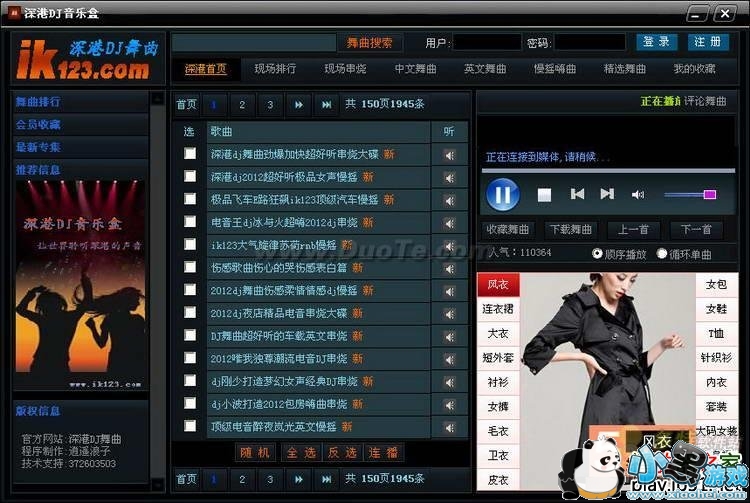
Task: Listen icon for 电音王dj冰与火超嗨2012dj串烧
Action: point(449,223)
